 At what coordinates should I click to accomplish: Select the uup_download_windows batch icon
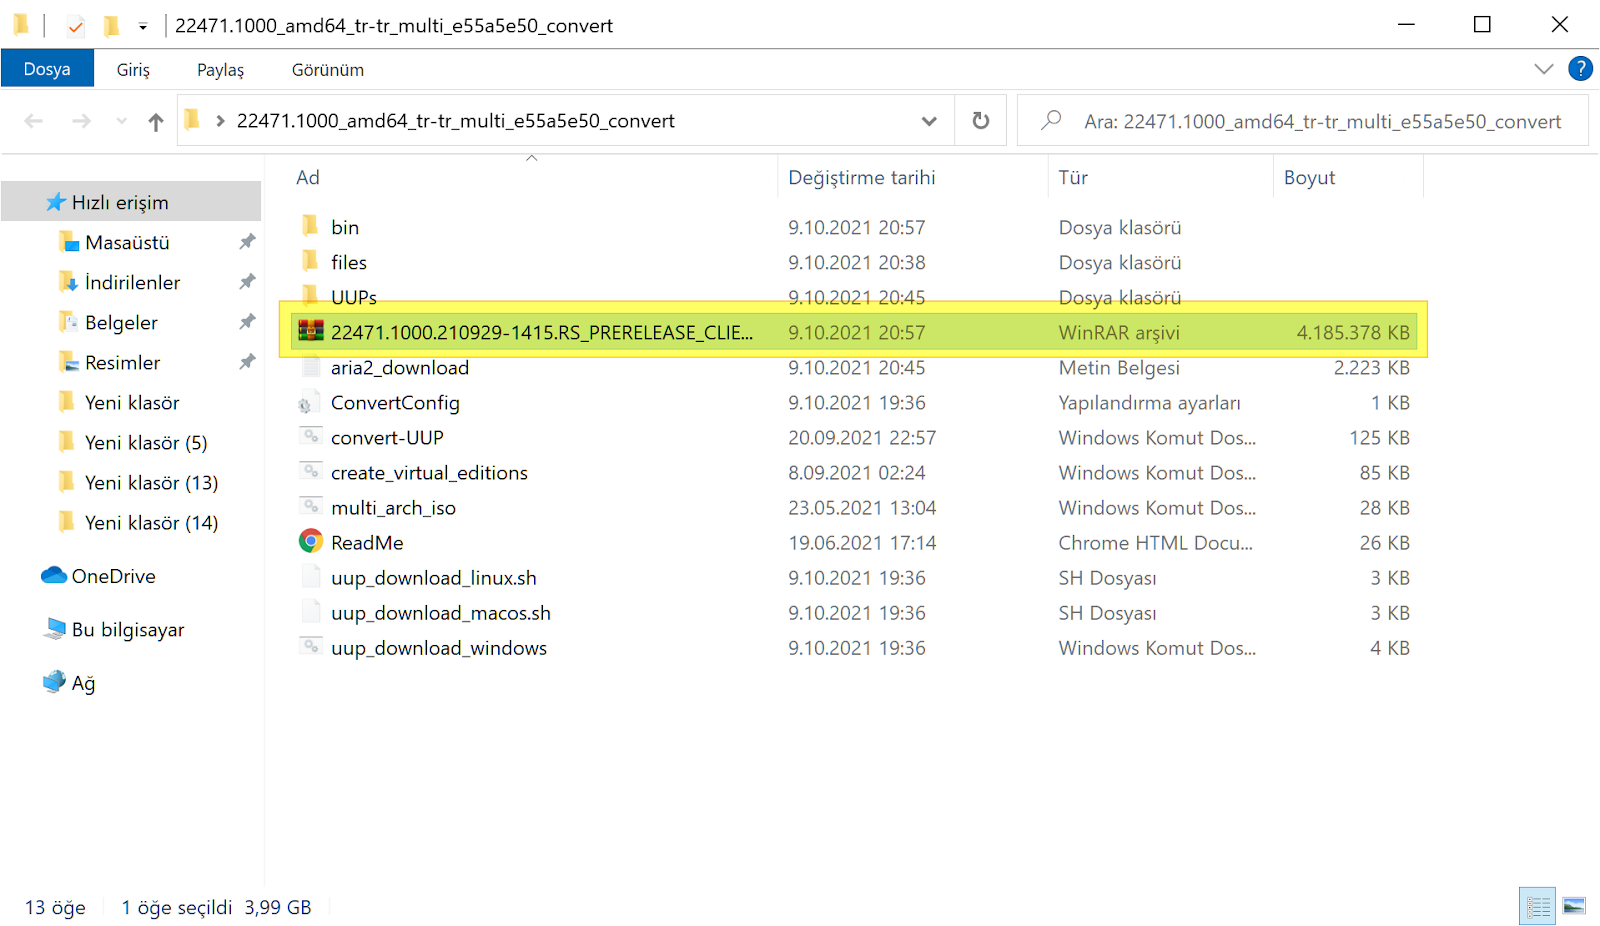pyautogui.click(x=310, y=646)
